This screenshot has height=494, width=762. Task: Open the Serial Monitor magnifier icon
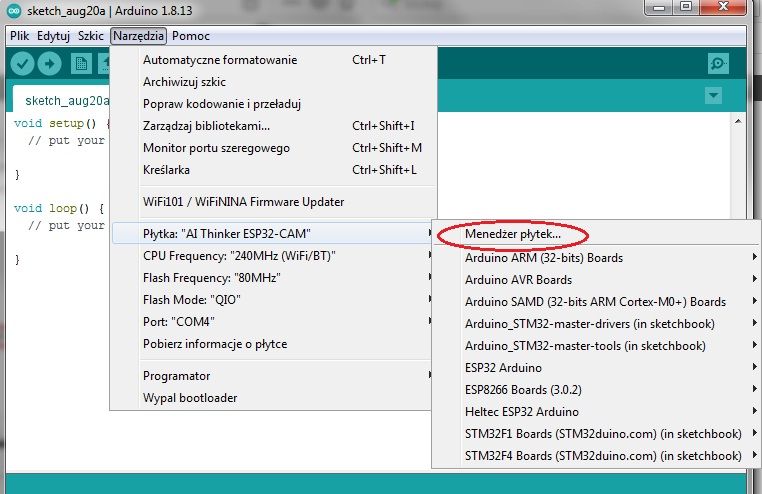click(x=718, y=64)
